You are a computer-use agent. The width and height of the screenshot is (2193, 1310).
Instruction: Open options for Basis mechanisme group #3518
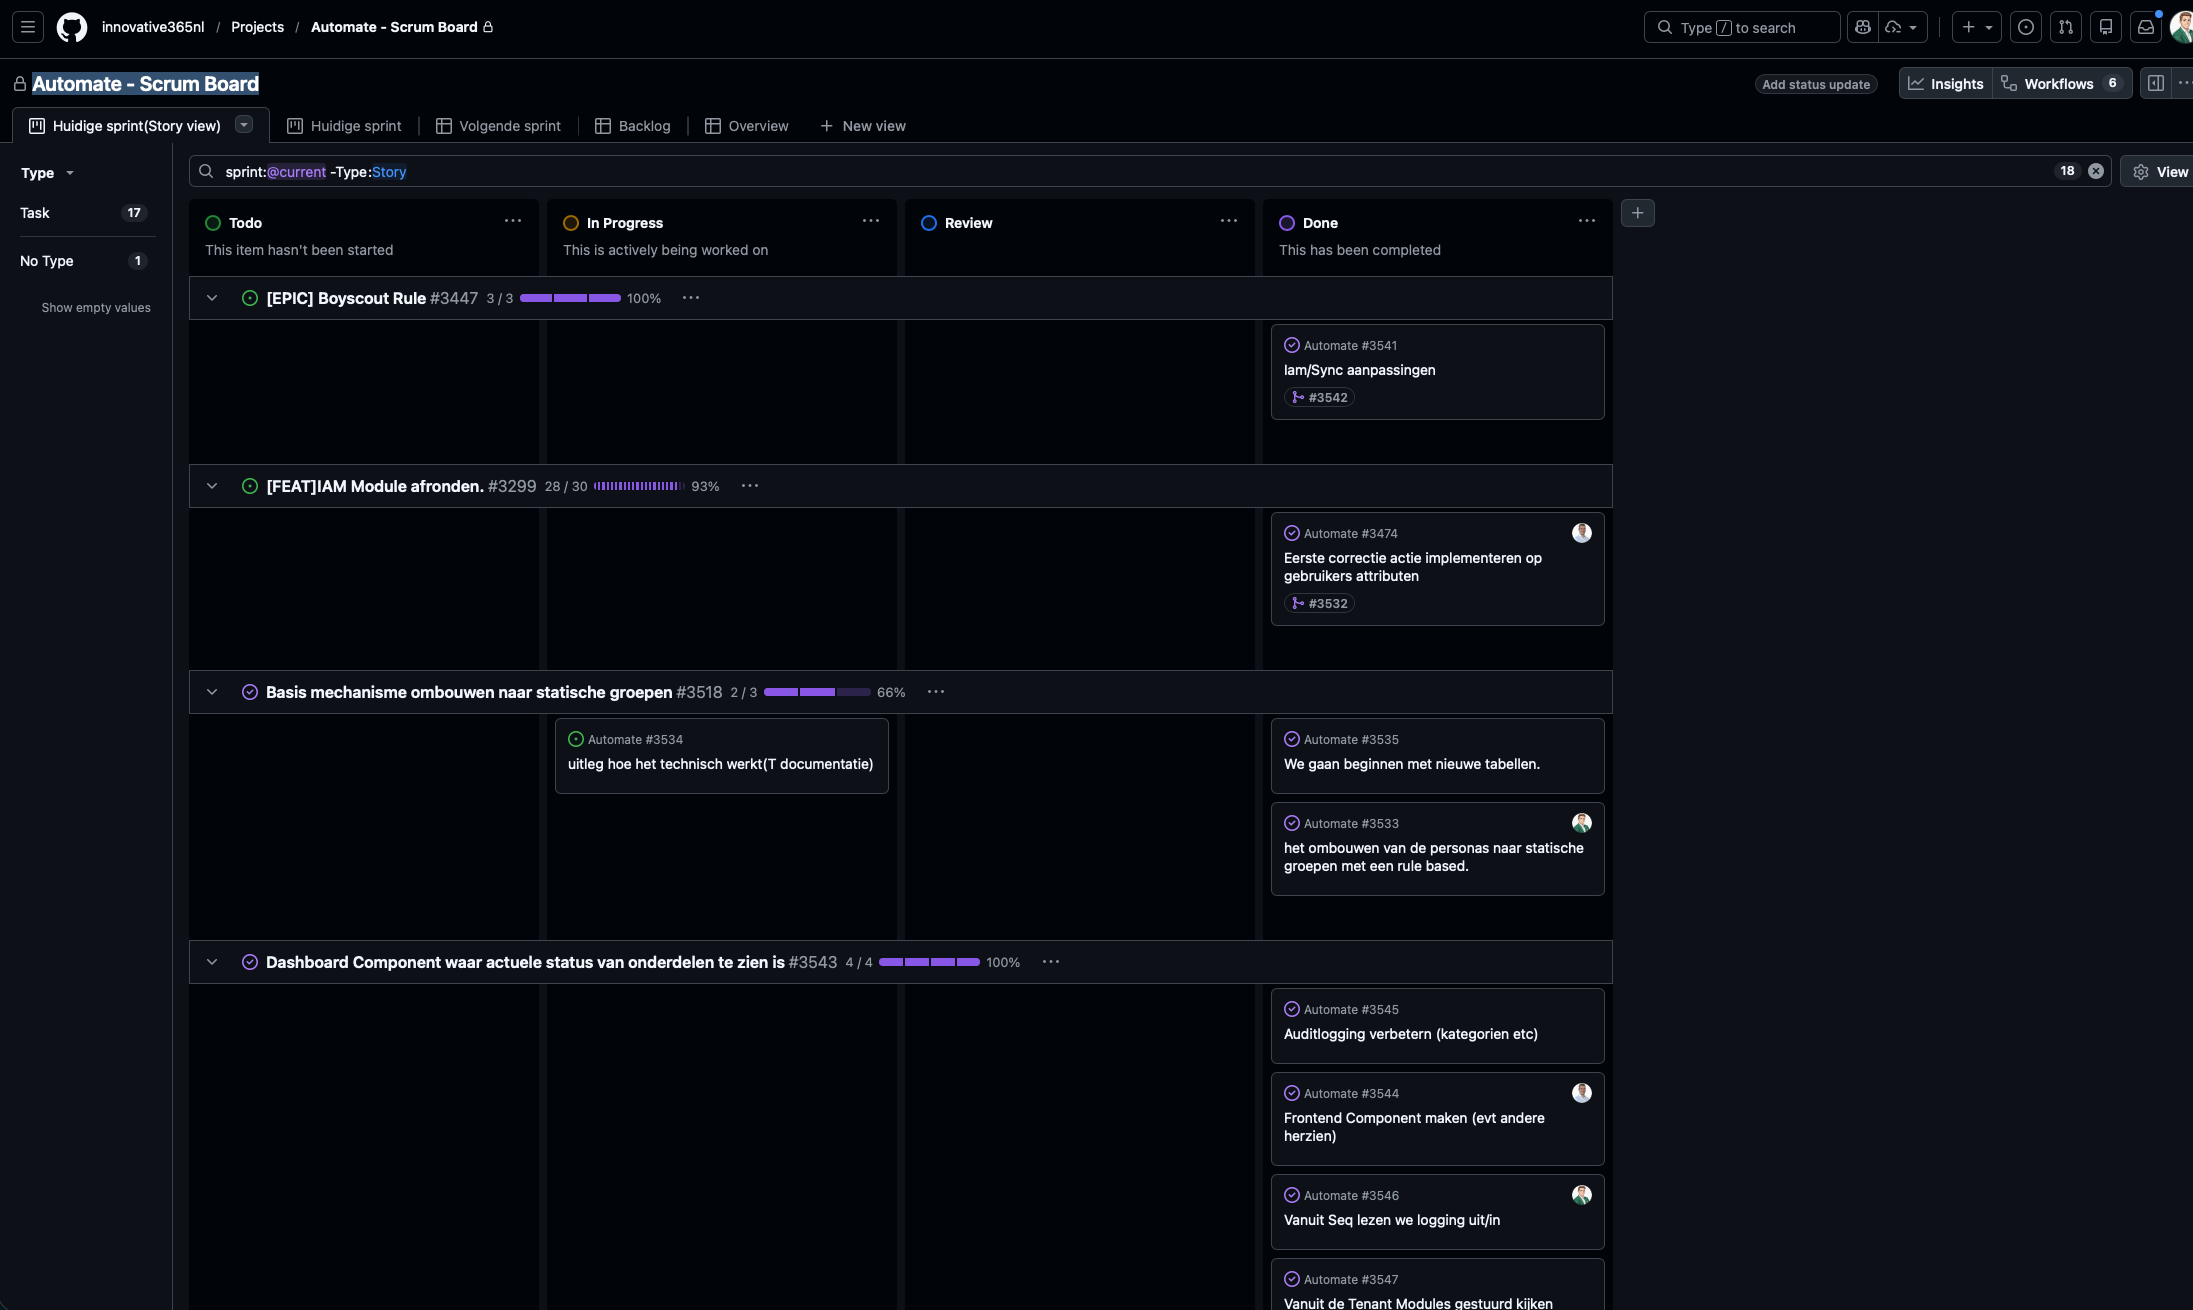coord(936,692)
